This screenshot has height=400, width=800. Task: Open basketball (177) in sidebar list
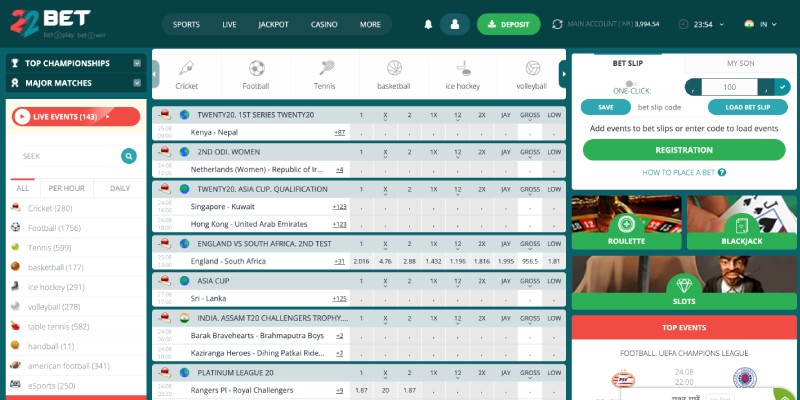[76, 267]
